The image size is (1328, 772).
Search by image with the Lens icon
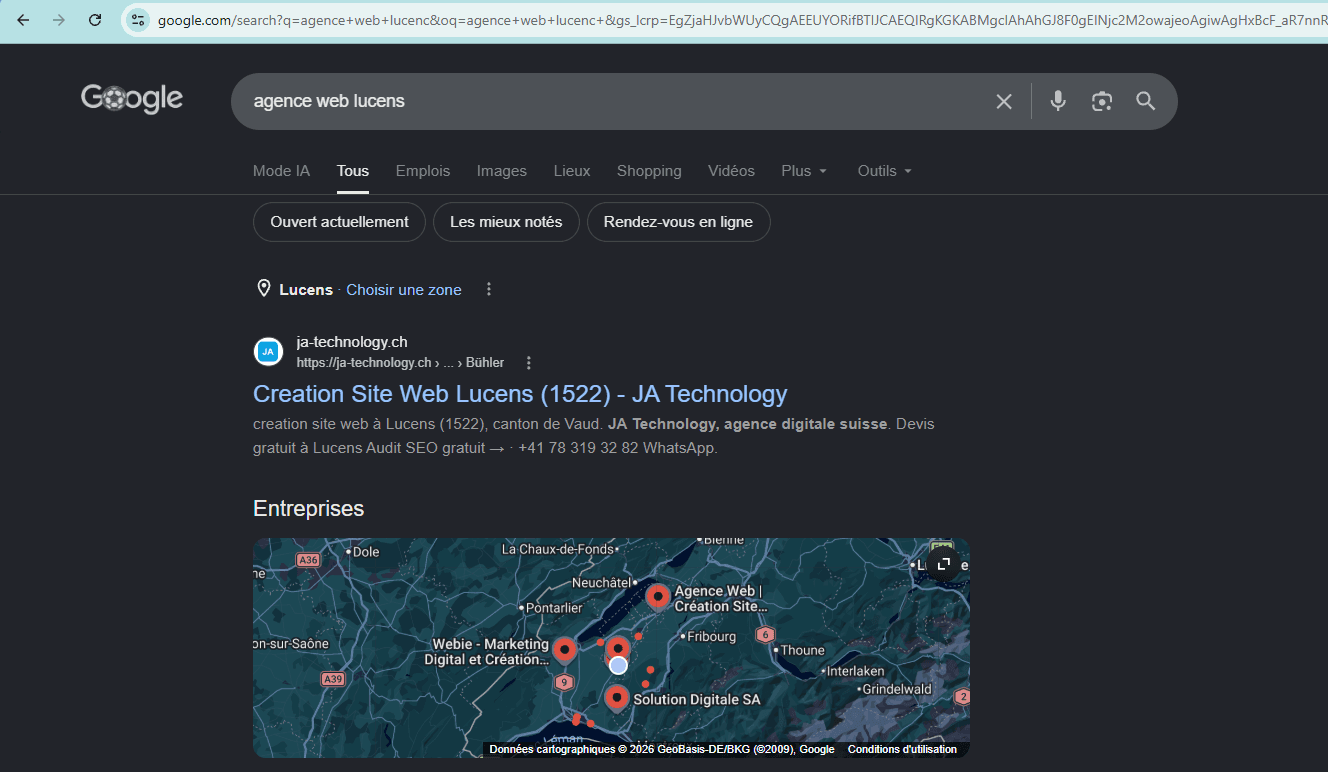(x=1102, y=101)
